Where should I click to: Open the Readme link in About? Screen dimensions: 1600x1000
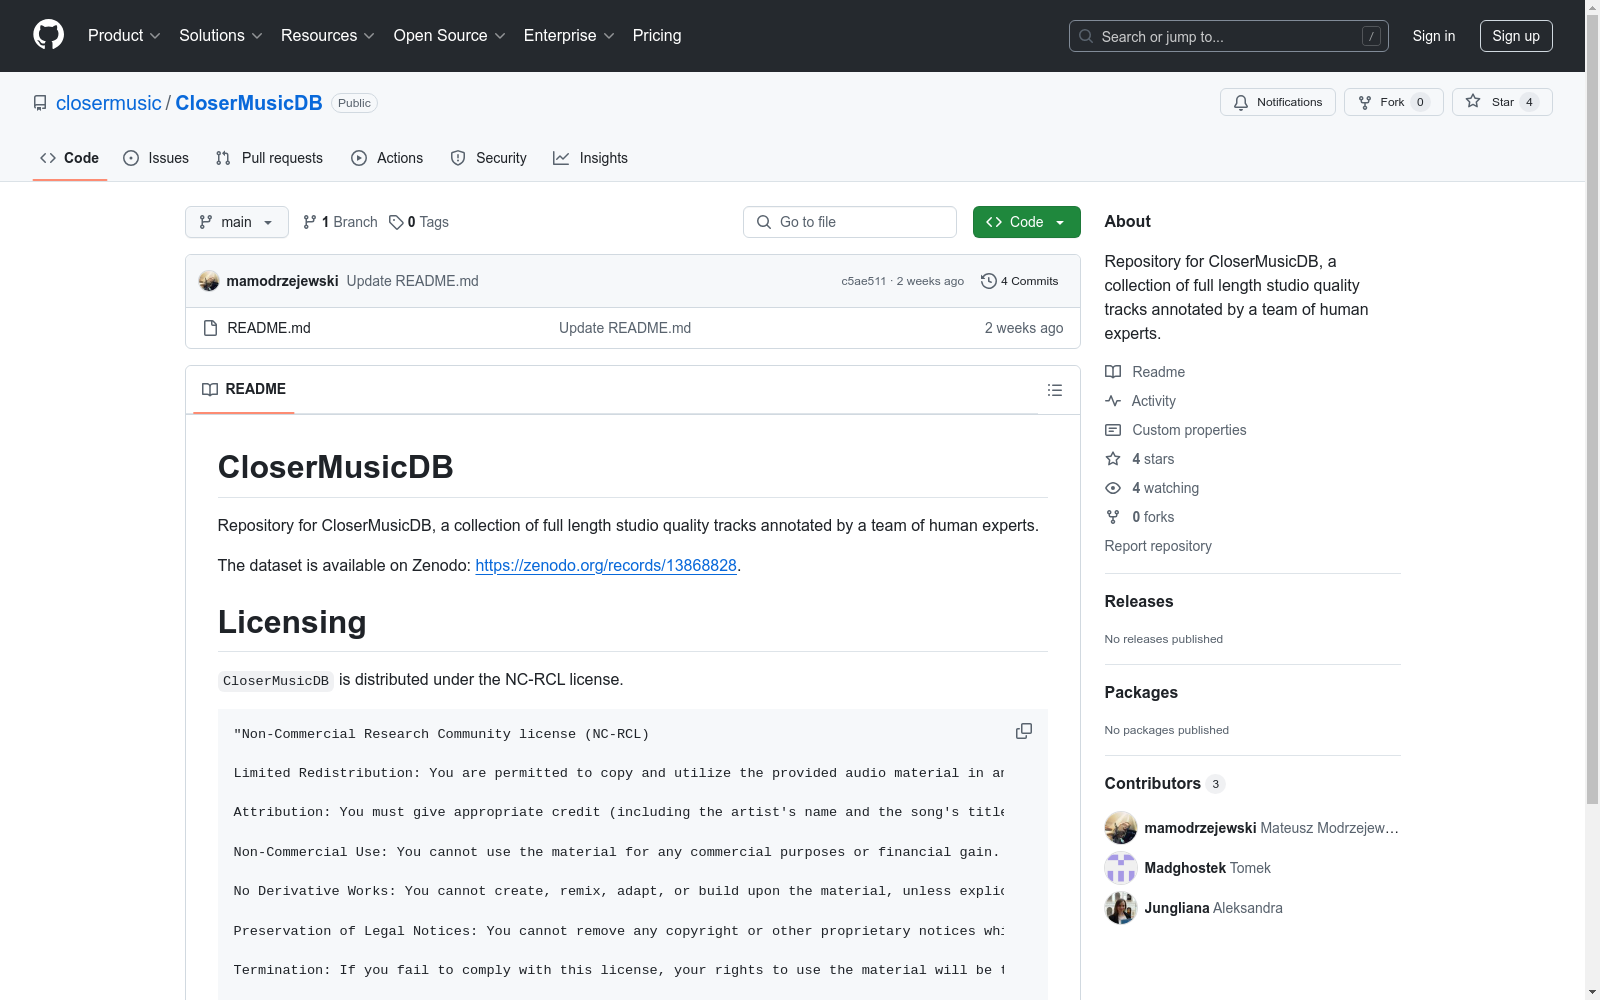click(1145, 372)
